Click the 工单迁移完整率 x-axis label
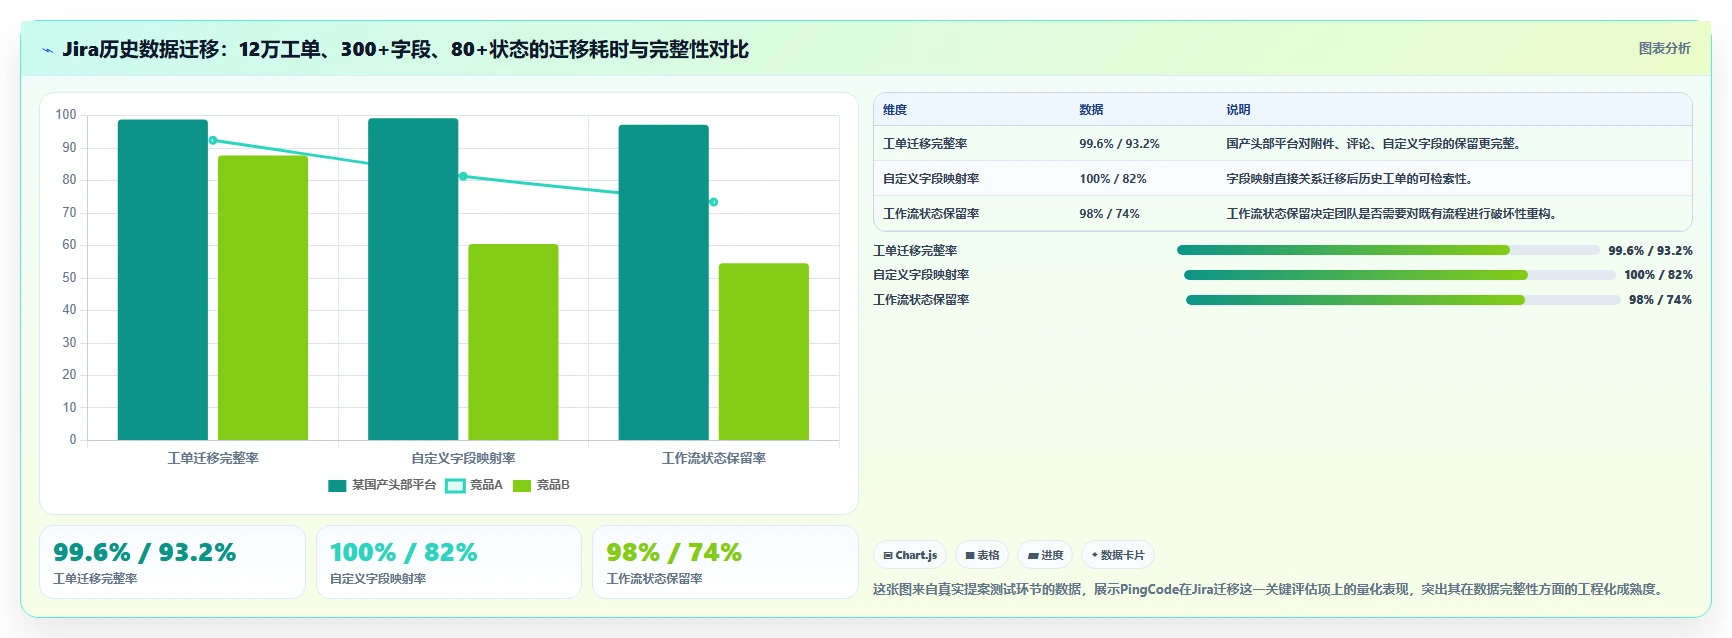Image resolution: width=1732 pixels, height=638 pixels. coord(213,458)
